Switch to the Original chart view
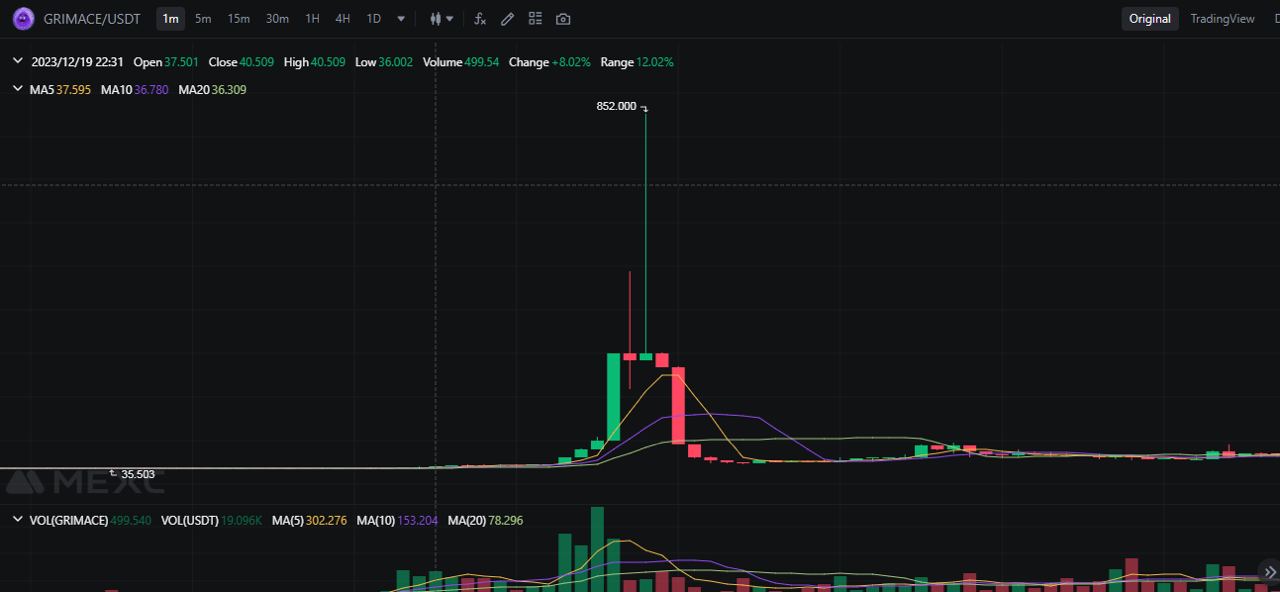 [x=1150, y=19]
